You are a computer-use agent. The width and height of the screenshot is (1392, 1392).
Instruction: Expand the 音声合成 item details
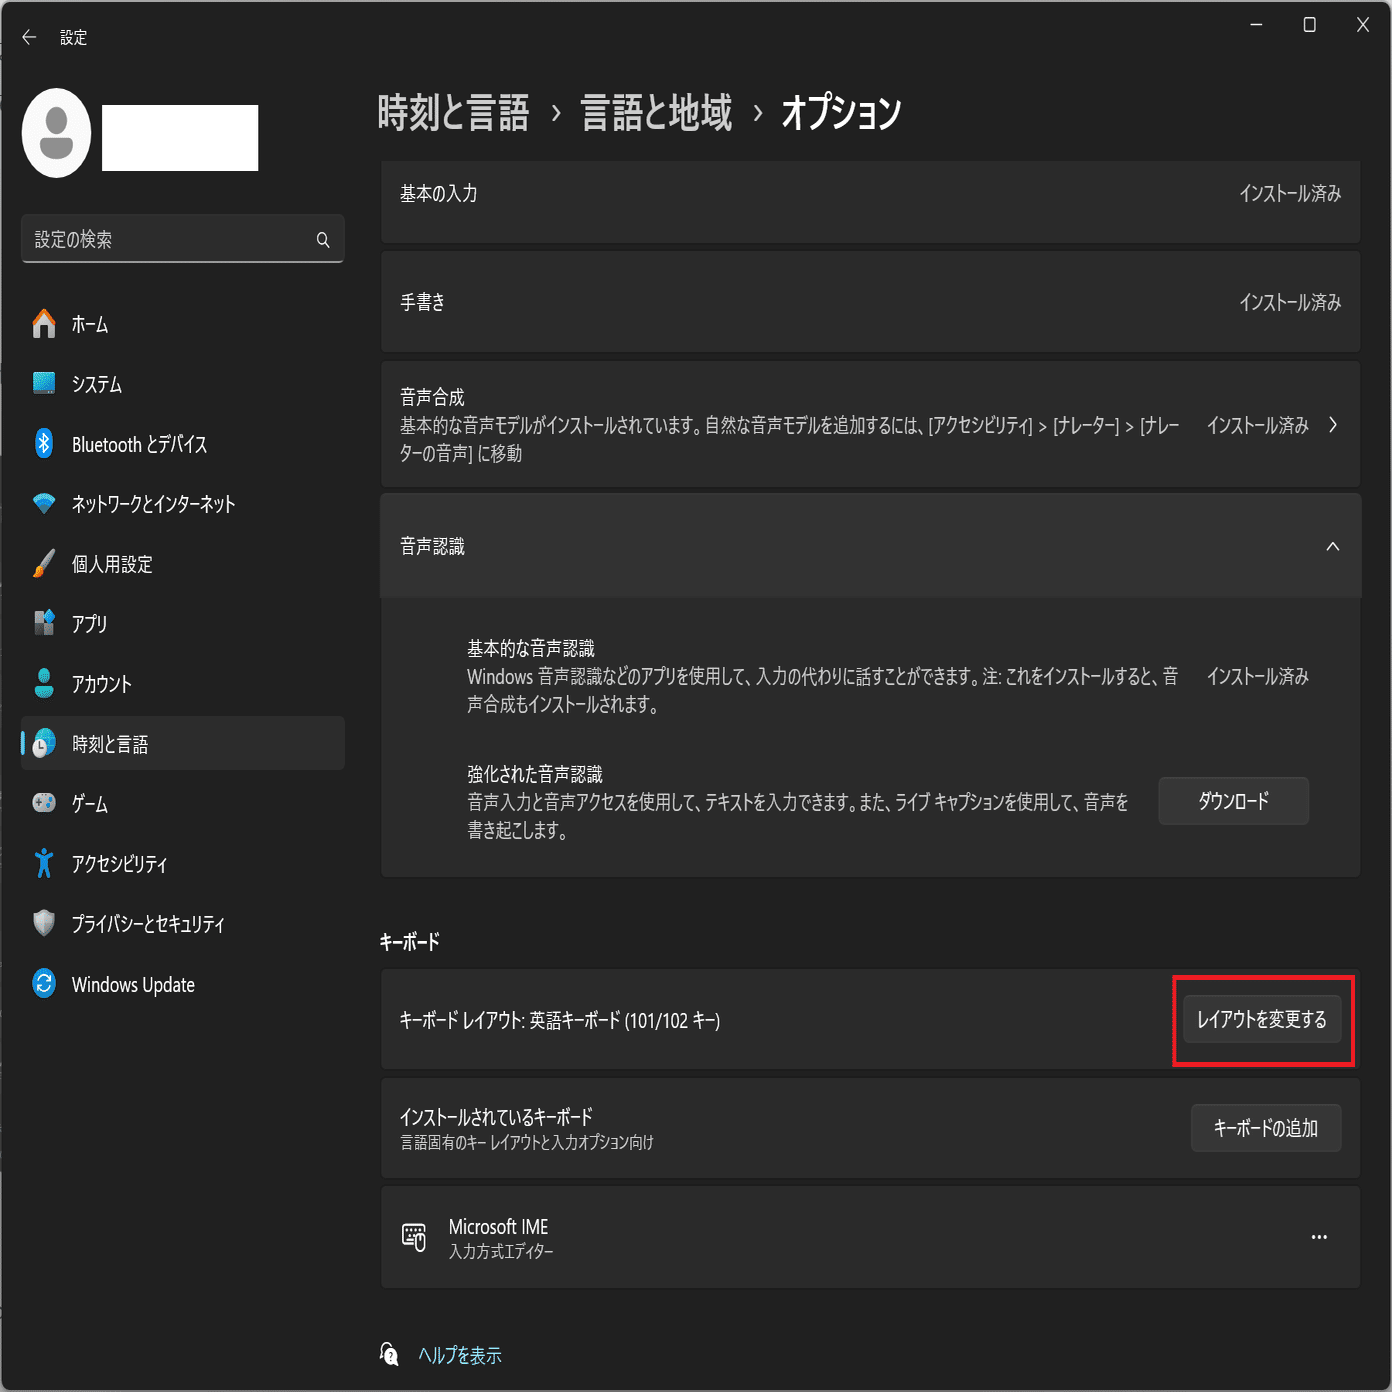pos(1333,424)
